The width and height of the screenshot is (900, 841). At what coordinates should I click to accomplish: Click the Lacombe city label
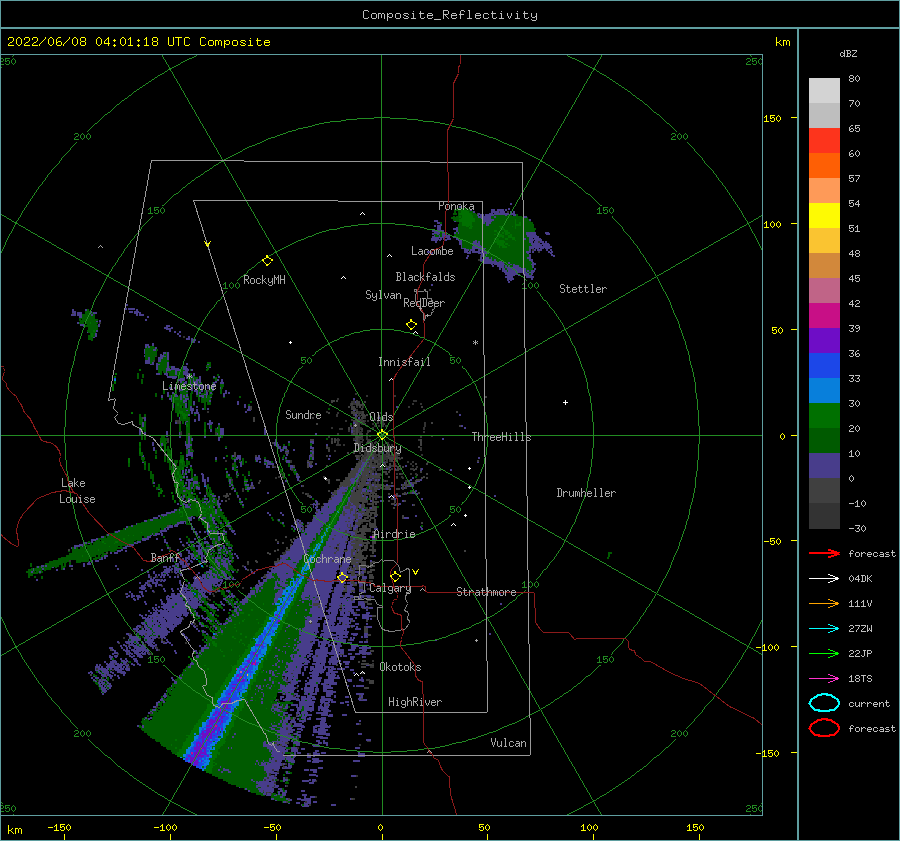[432, 251]
